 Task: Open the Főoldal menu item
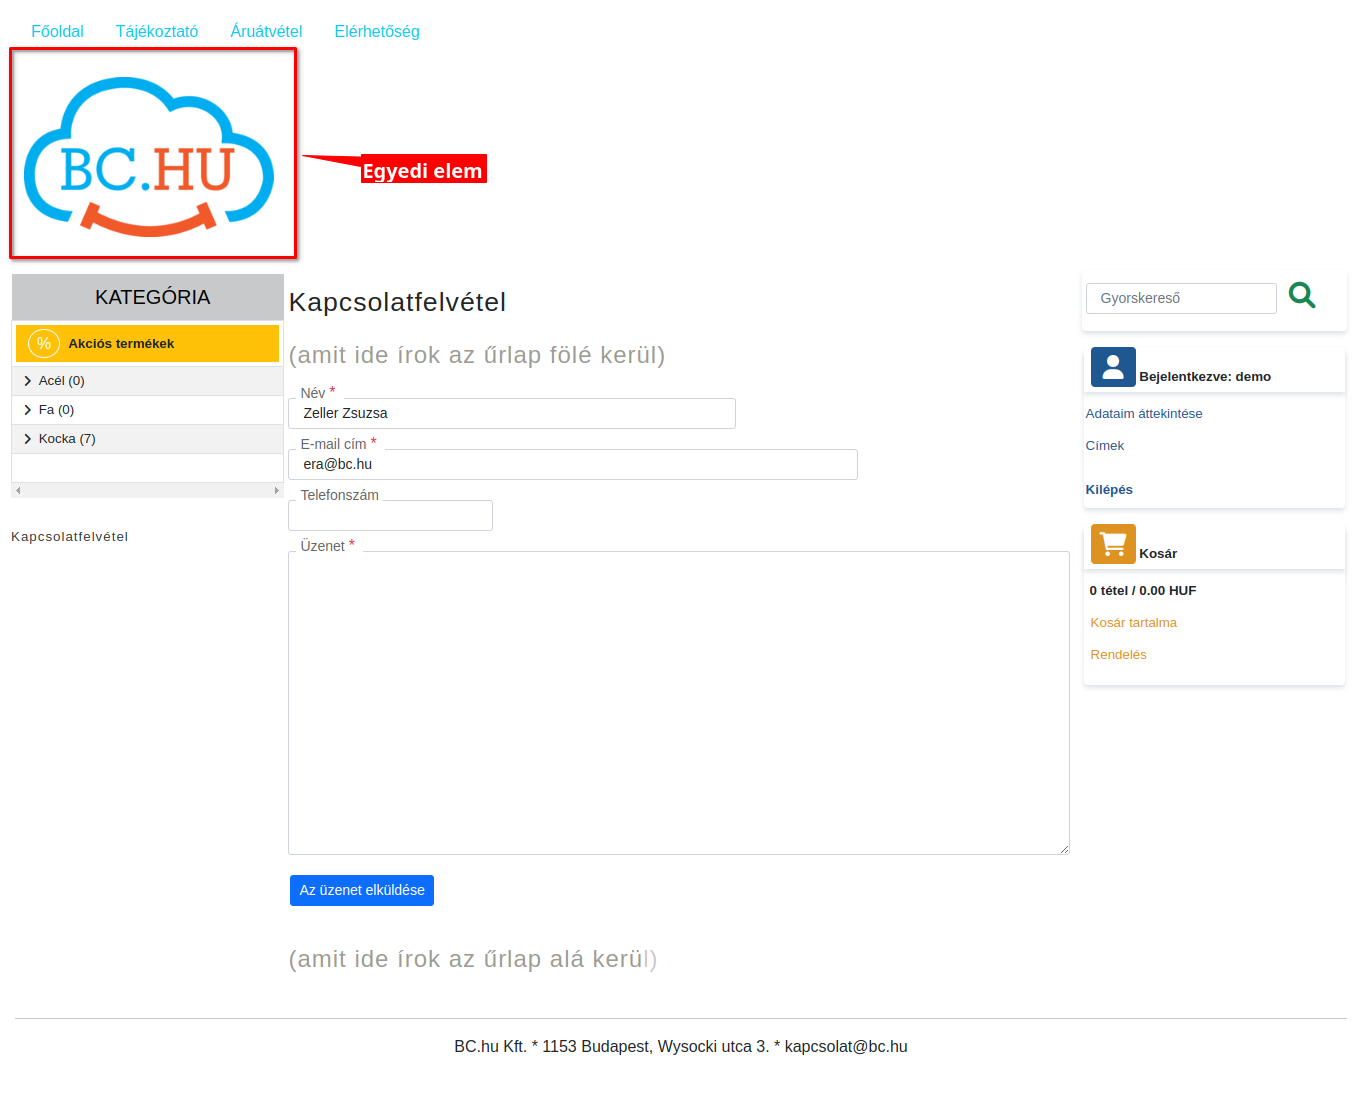[57, 31]
